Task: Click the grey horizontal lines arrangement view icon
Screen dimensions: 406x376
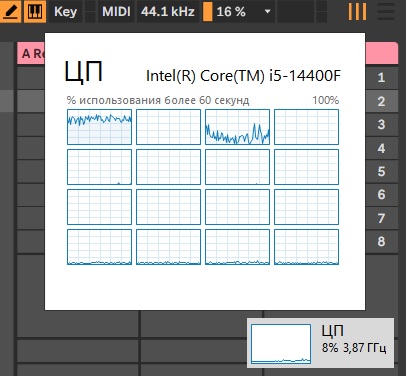Action: pos(386,12)
